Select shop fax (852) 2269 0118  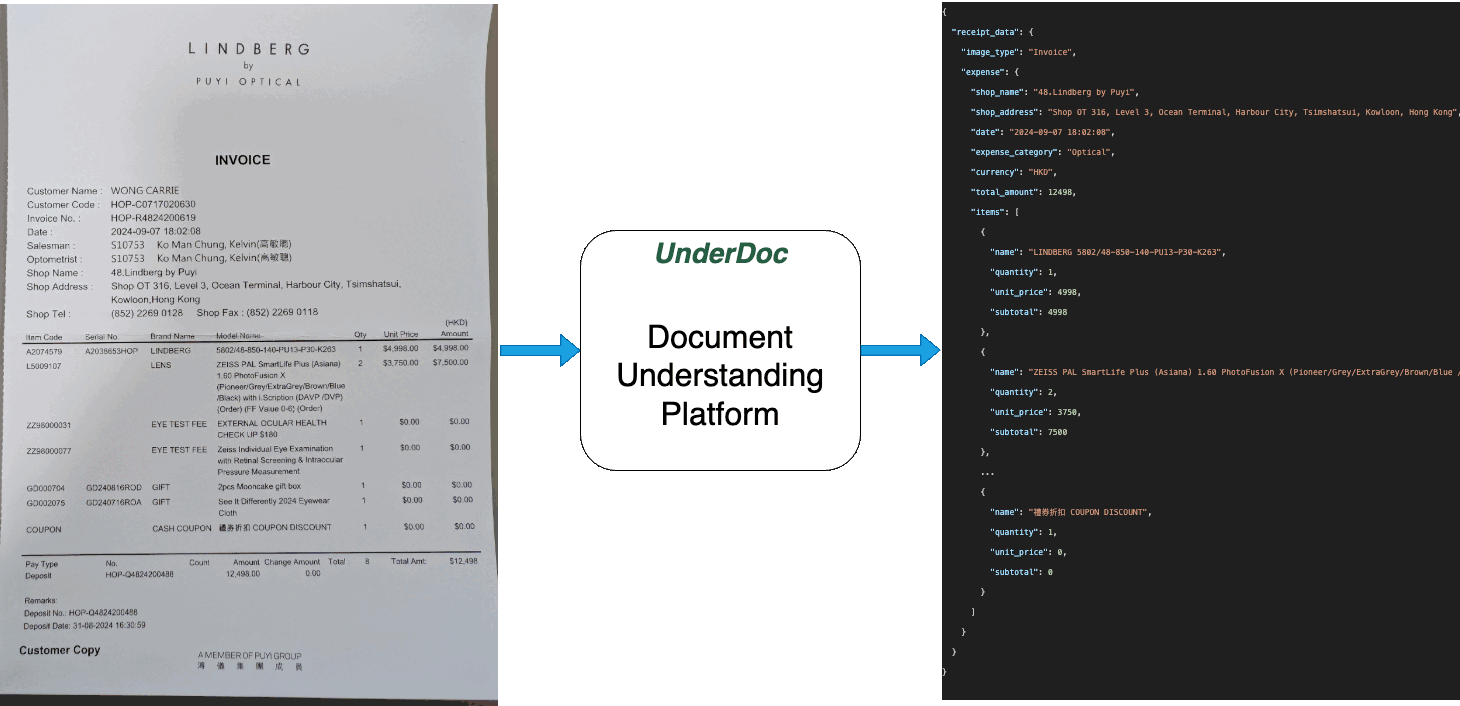tap(281, 312)
